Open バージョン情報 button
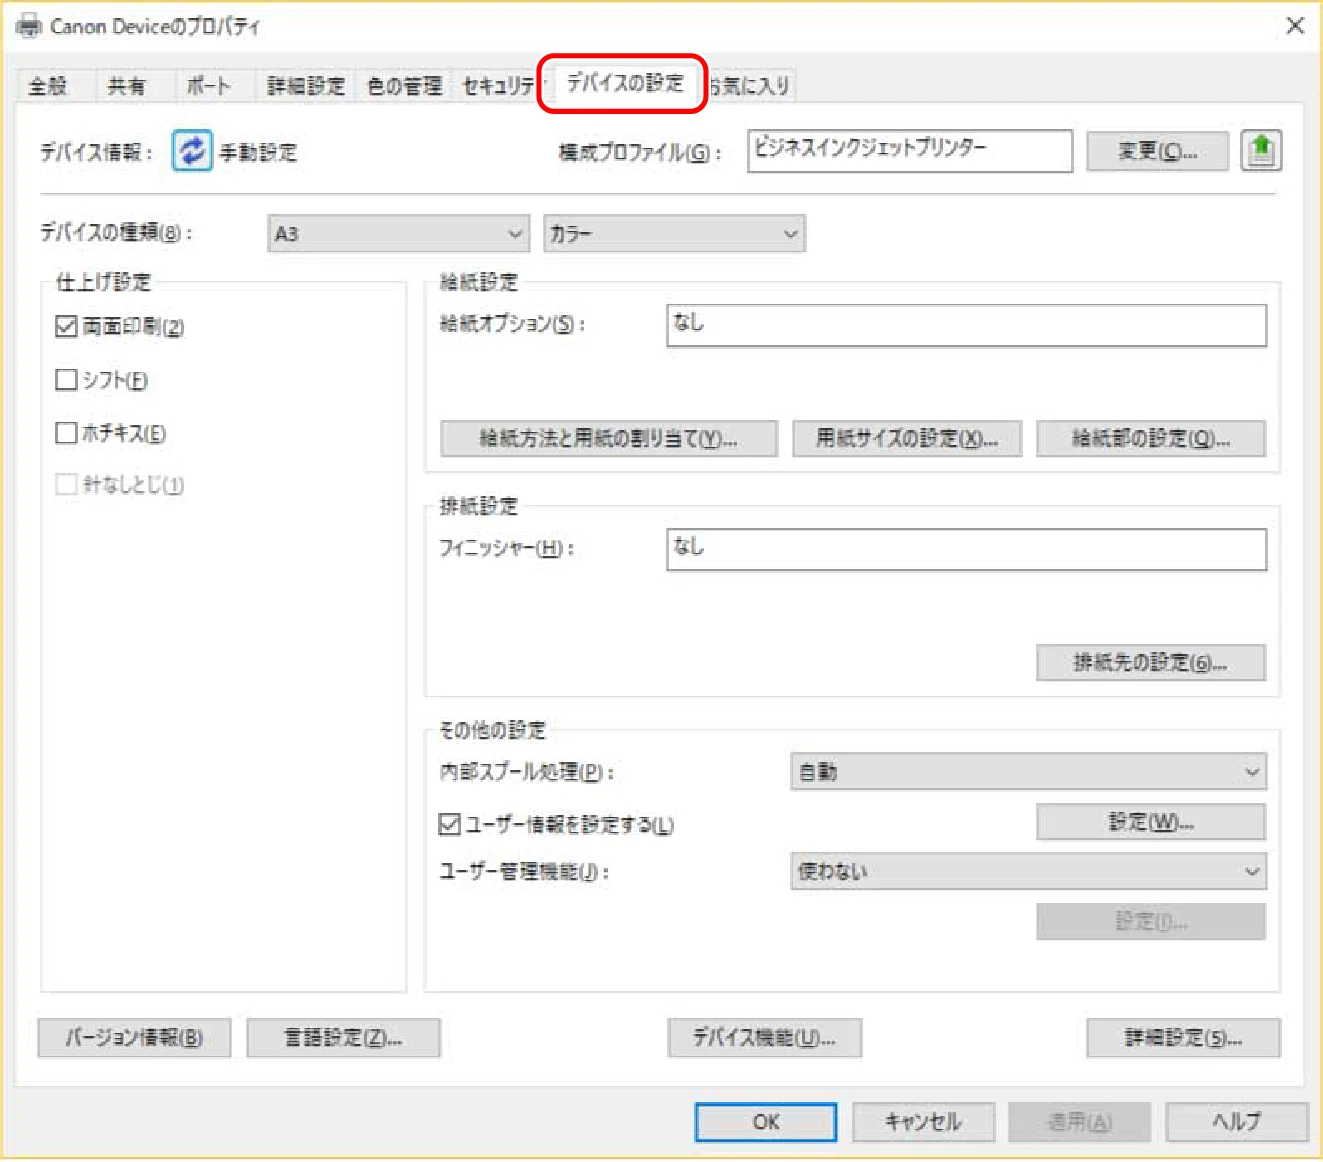1323x1162 pixels. coord(134,1038)
